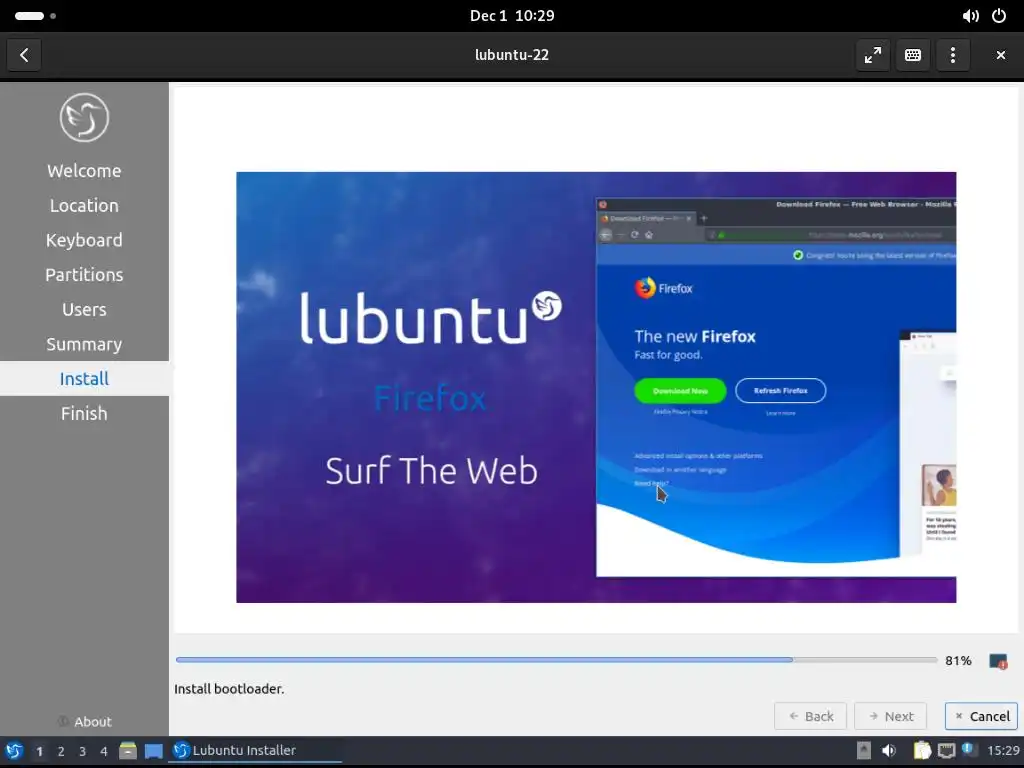Toggle the install log icon beside 81%
1024x768 pixels.
pyautogui.click(x=998, y=661)
